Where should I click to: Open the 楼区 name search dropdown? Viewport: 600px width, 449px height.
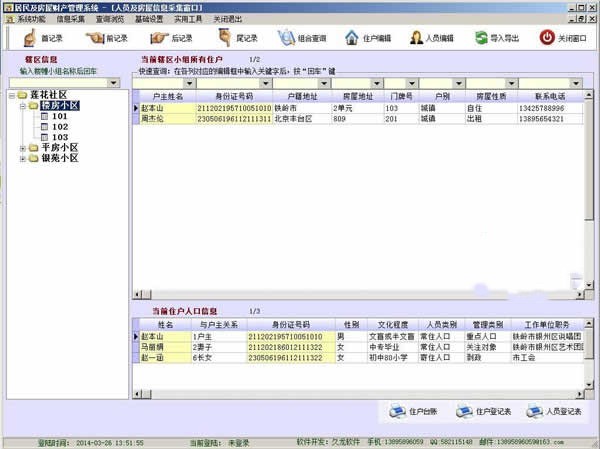(x=113, y=83)
